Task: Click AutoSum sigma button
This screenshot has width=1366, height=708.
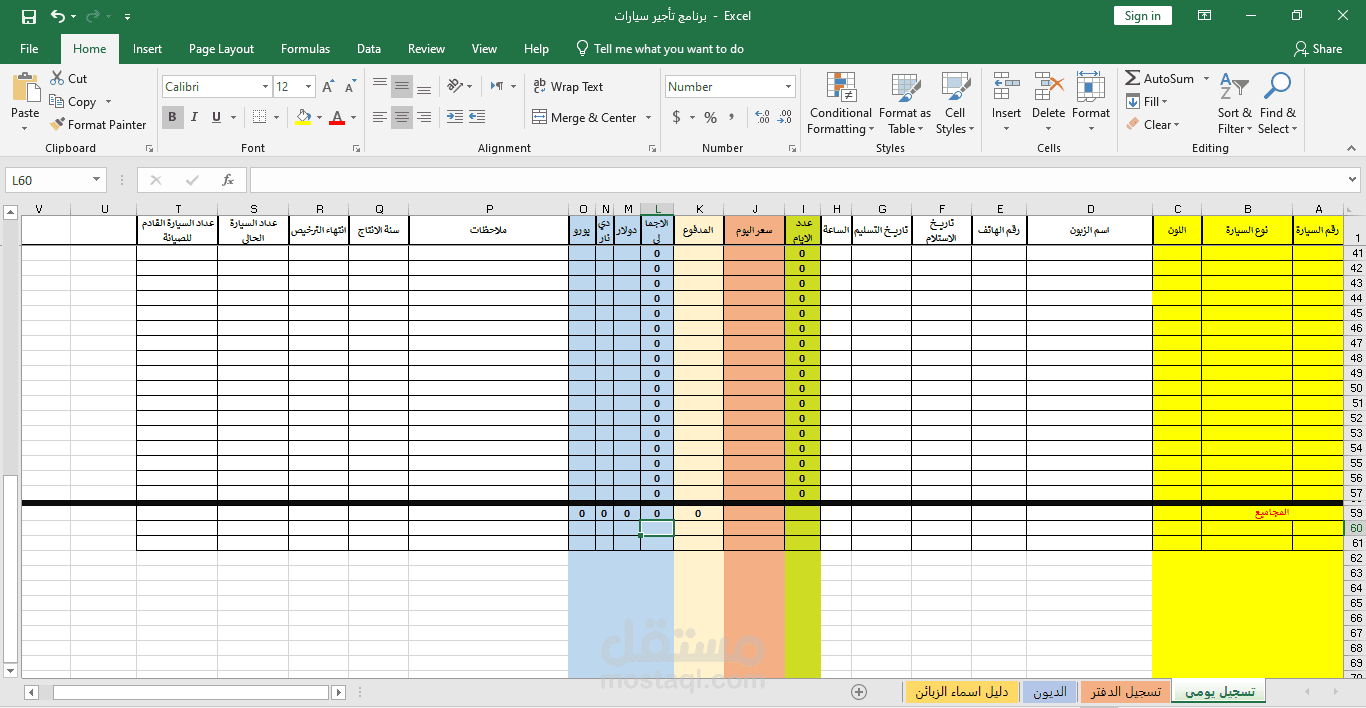Action: [x=1160, y=78]
